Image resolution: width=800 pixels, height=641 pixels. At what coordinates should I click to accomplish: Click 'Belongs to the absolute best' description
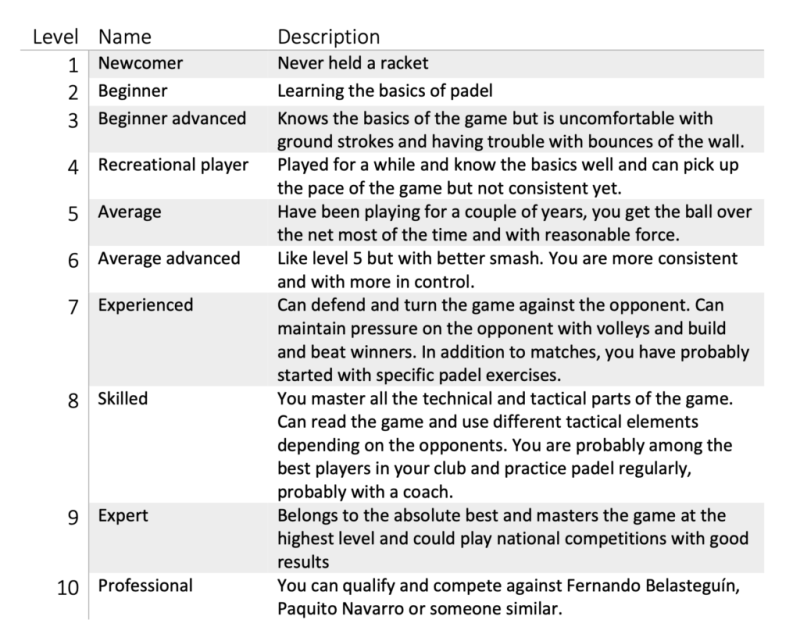pos(513,538)
